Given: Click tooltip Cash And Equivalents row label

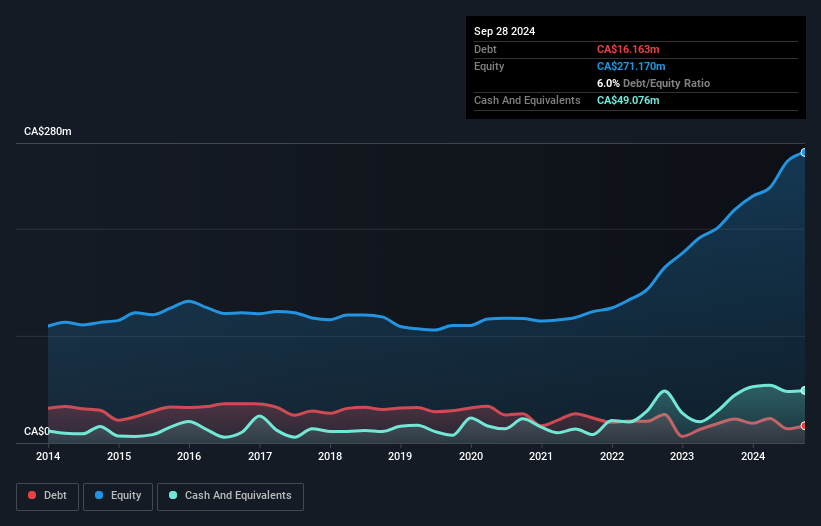Looking at the screenshot, I should pos(527,100).
